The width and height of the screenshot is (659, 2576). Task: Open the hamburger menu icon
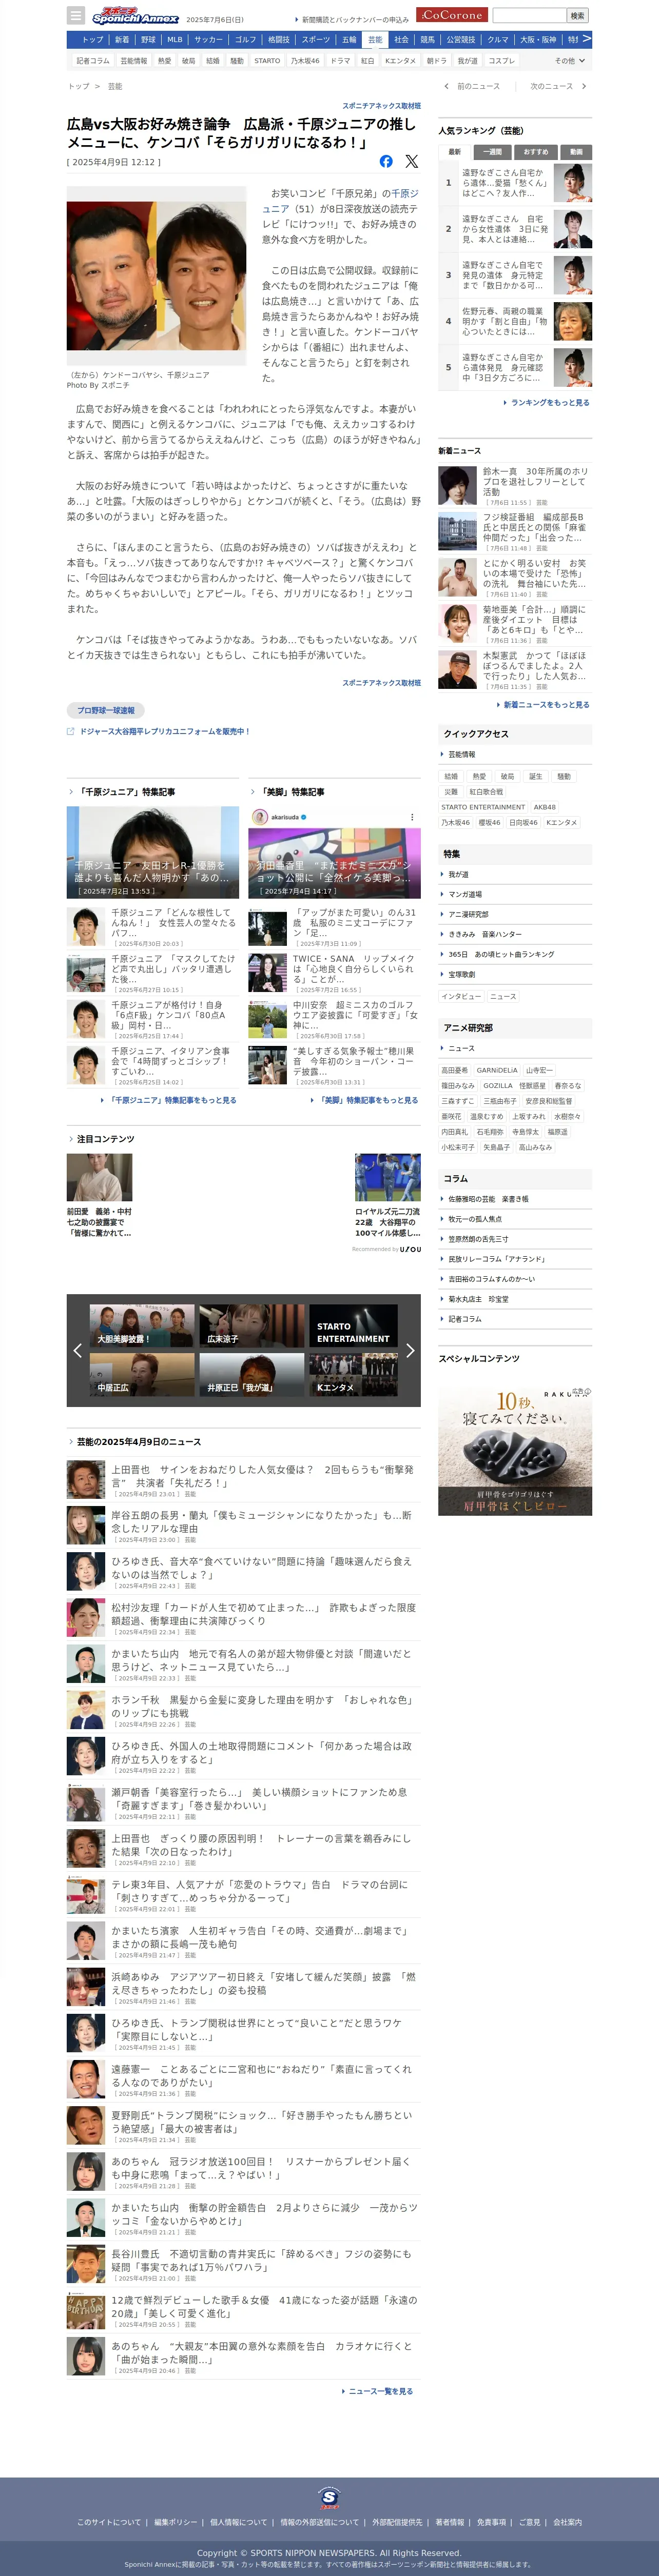pyautogui.click(x=76, y=15)
